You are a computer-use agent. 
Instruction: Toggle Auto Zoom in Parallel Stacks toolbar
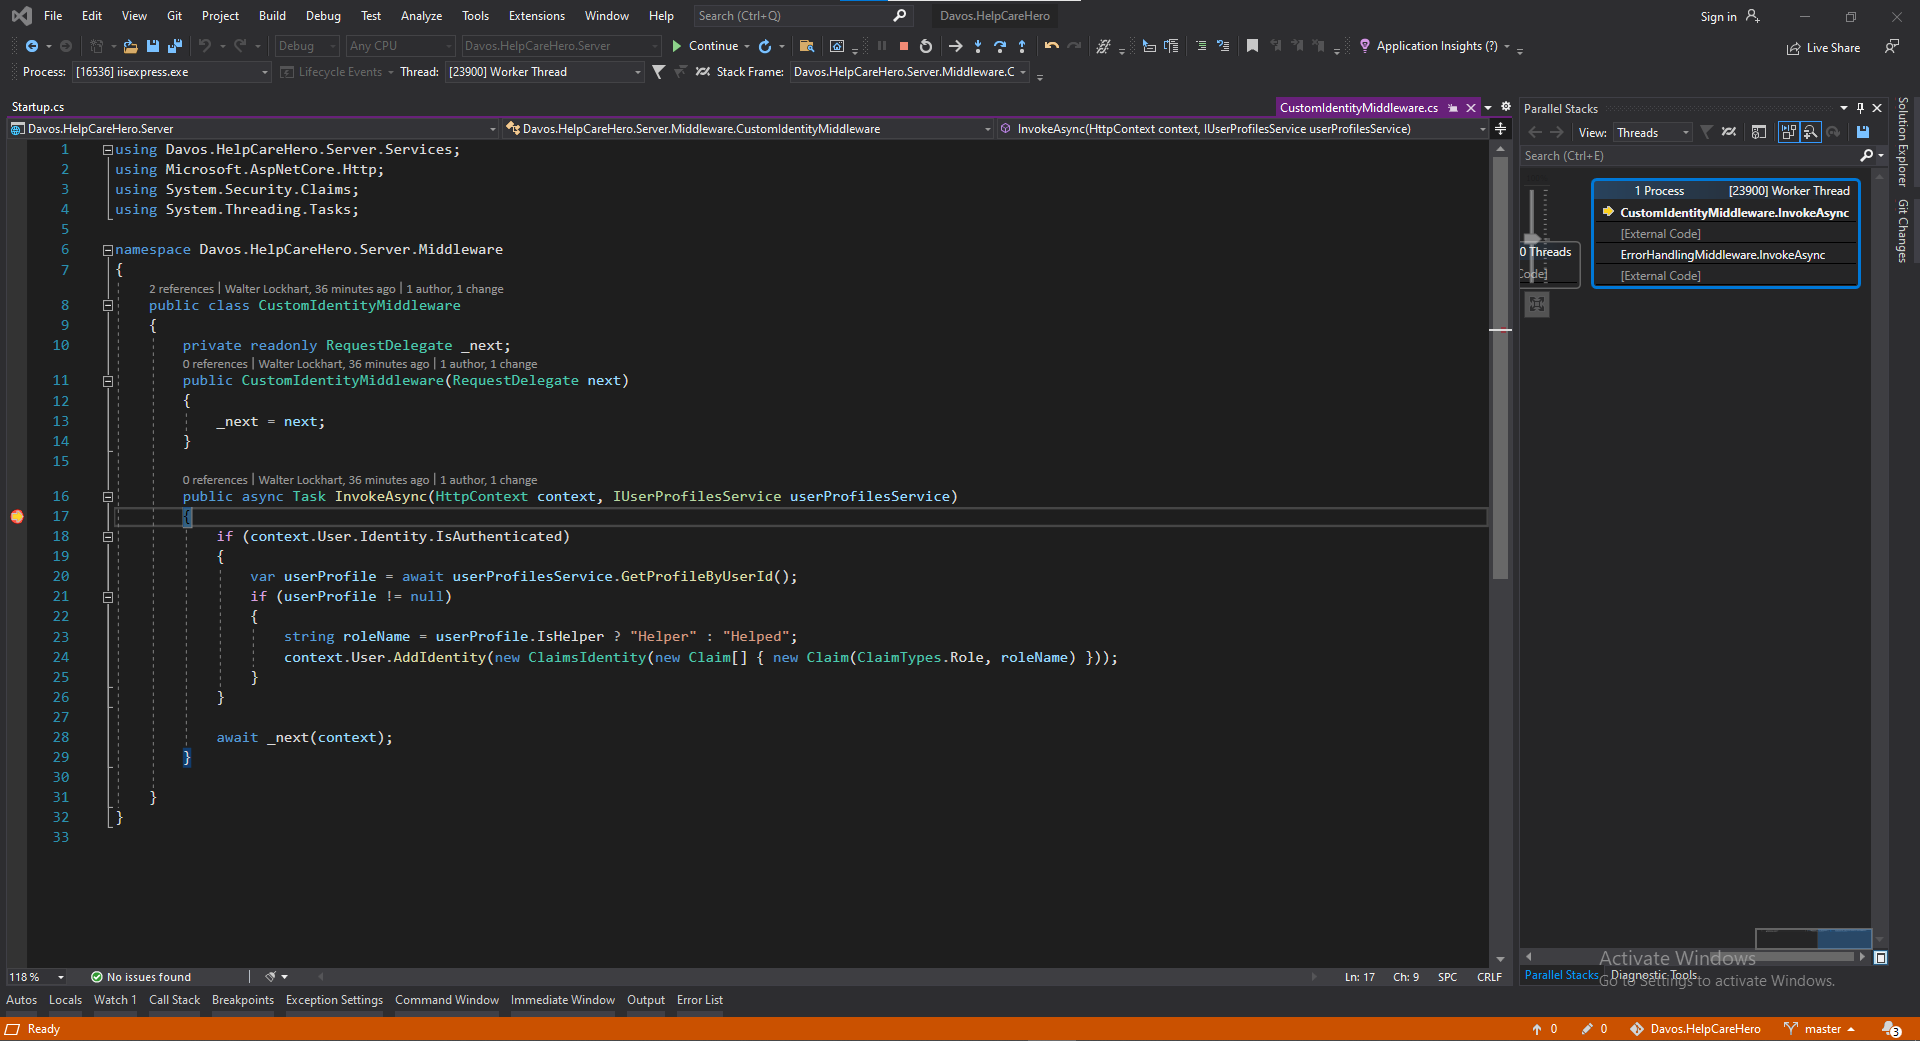coord(1811,132)
